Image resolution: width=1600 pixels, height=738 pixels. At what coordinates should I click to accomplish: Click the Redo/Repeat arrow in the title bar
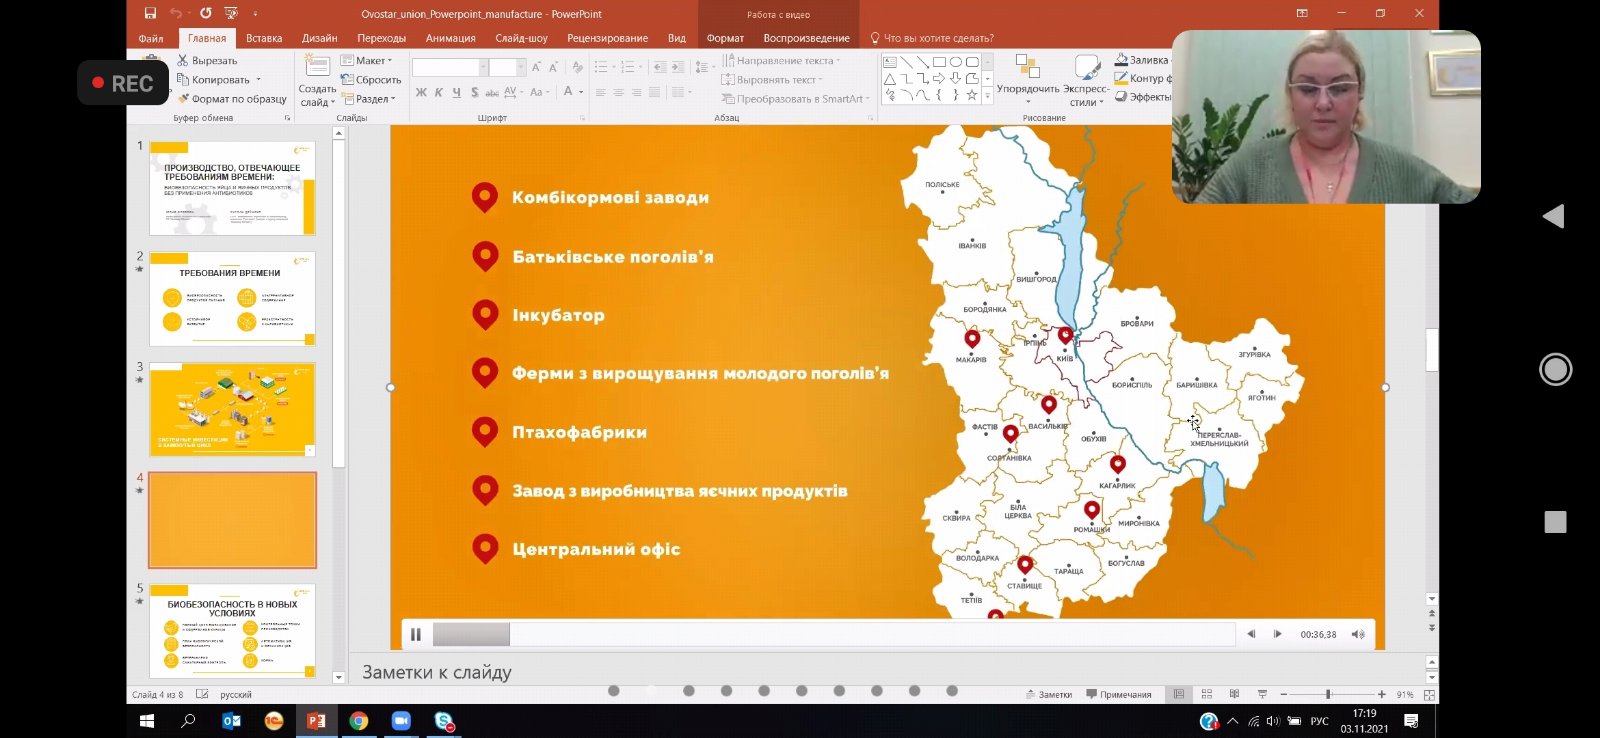[205, 14]
